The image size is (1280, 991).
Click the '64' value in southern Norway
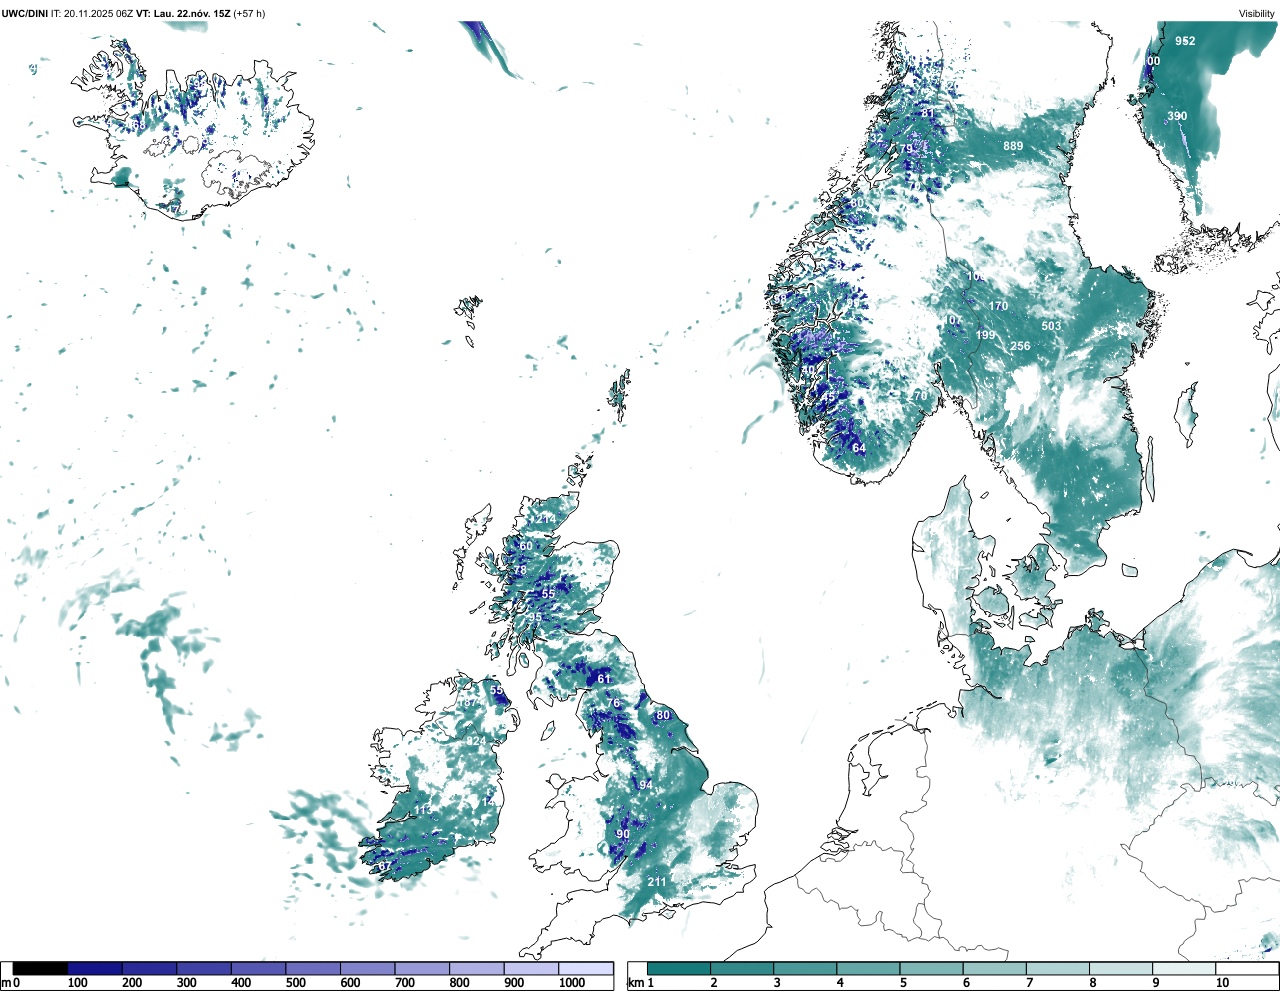click(x=859, y=448)
